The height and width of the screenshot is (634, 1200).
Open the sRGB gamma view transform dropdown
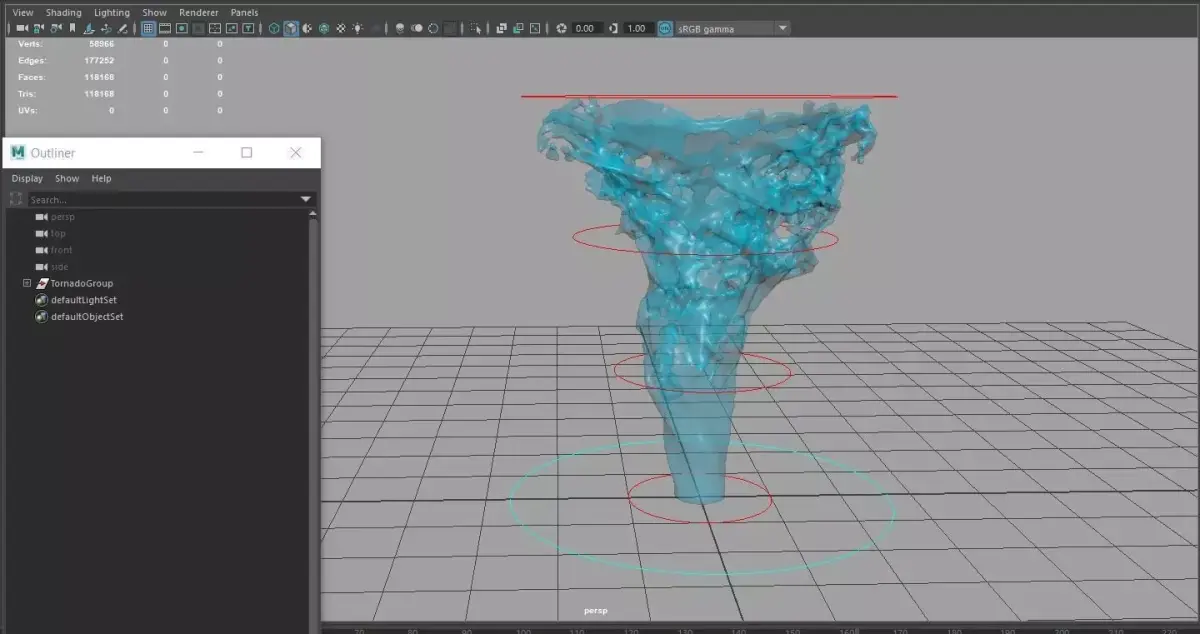(x=733, y=28)
